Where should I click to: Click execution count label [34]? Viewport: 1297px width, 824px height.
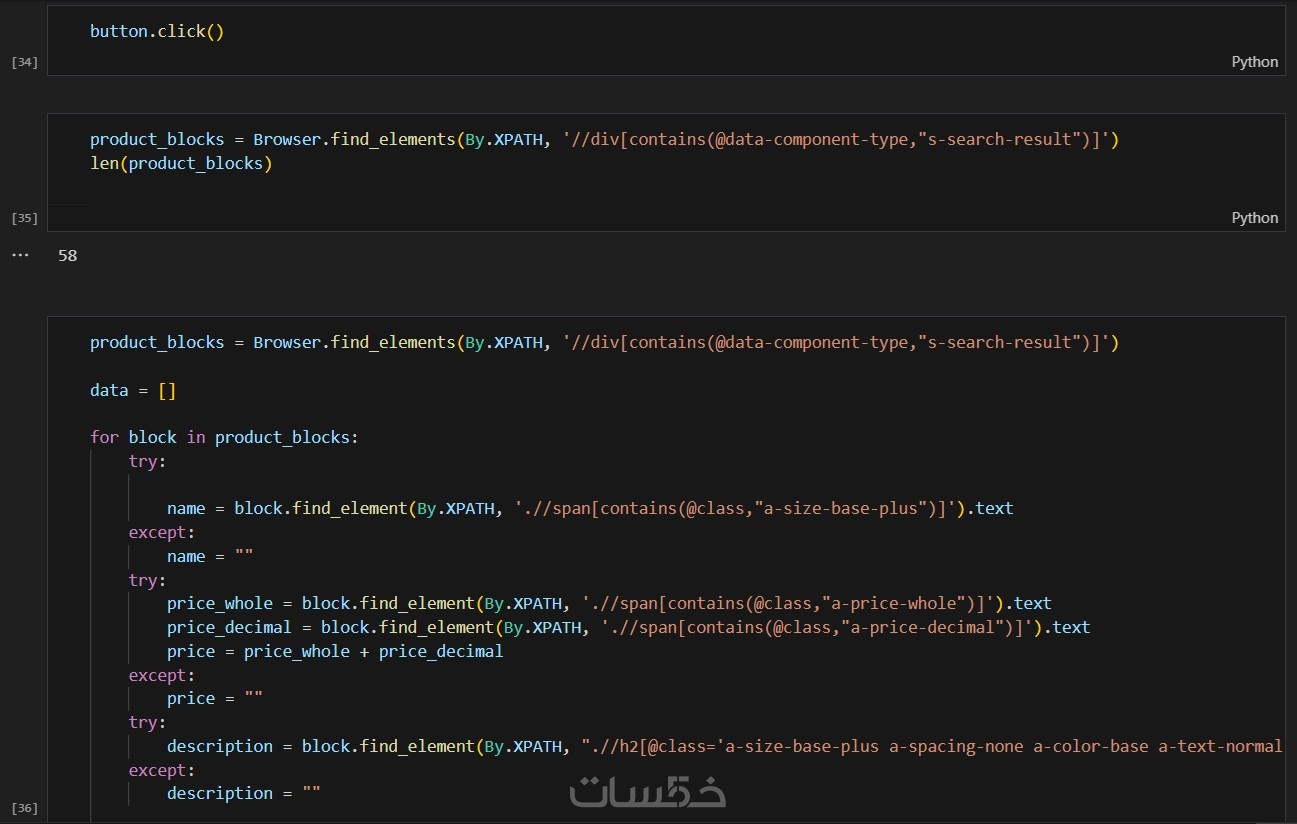point(24,62)
